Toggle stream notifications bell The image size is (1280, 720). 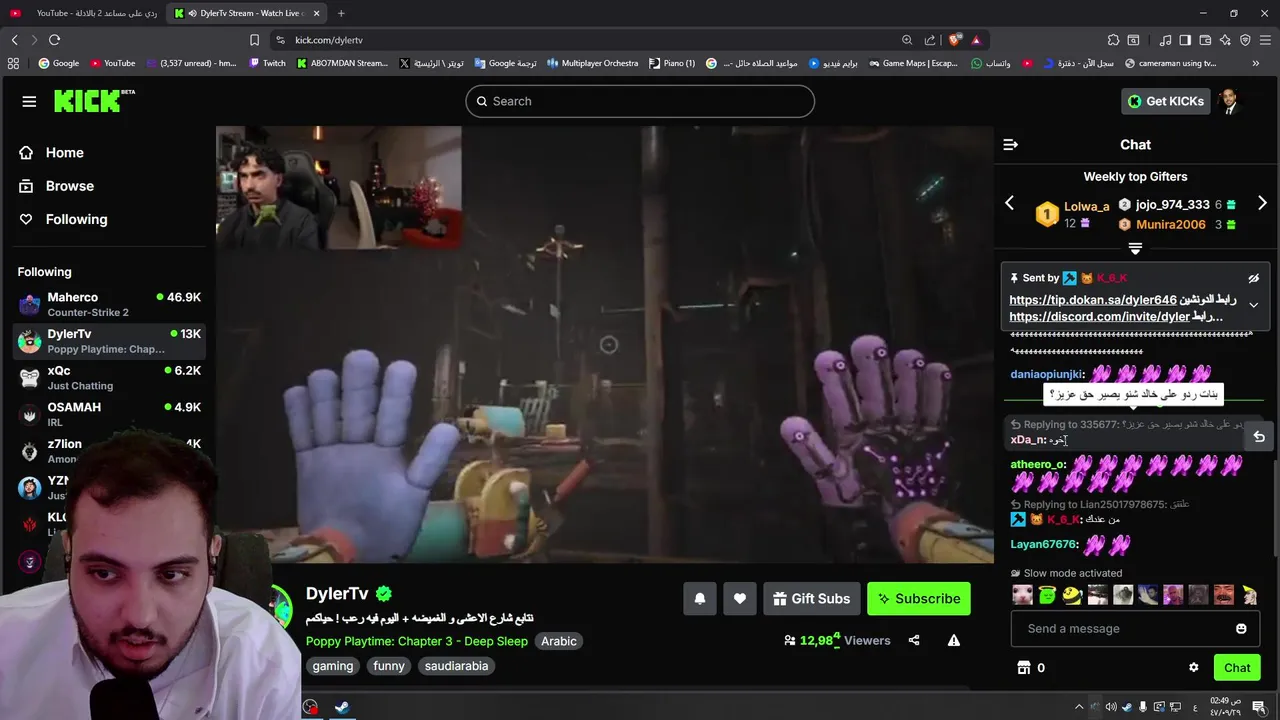click(700, 599)
